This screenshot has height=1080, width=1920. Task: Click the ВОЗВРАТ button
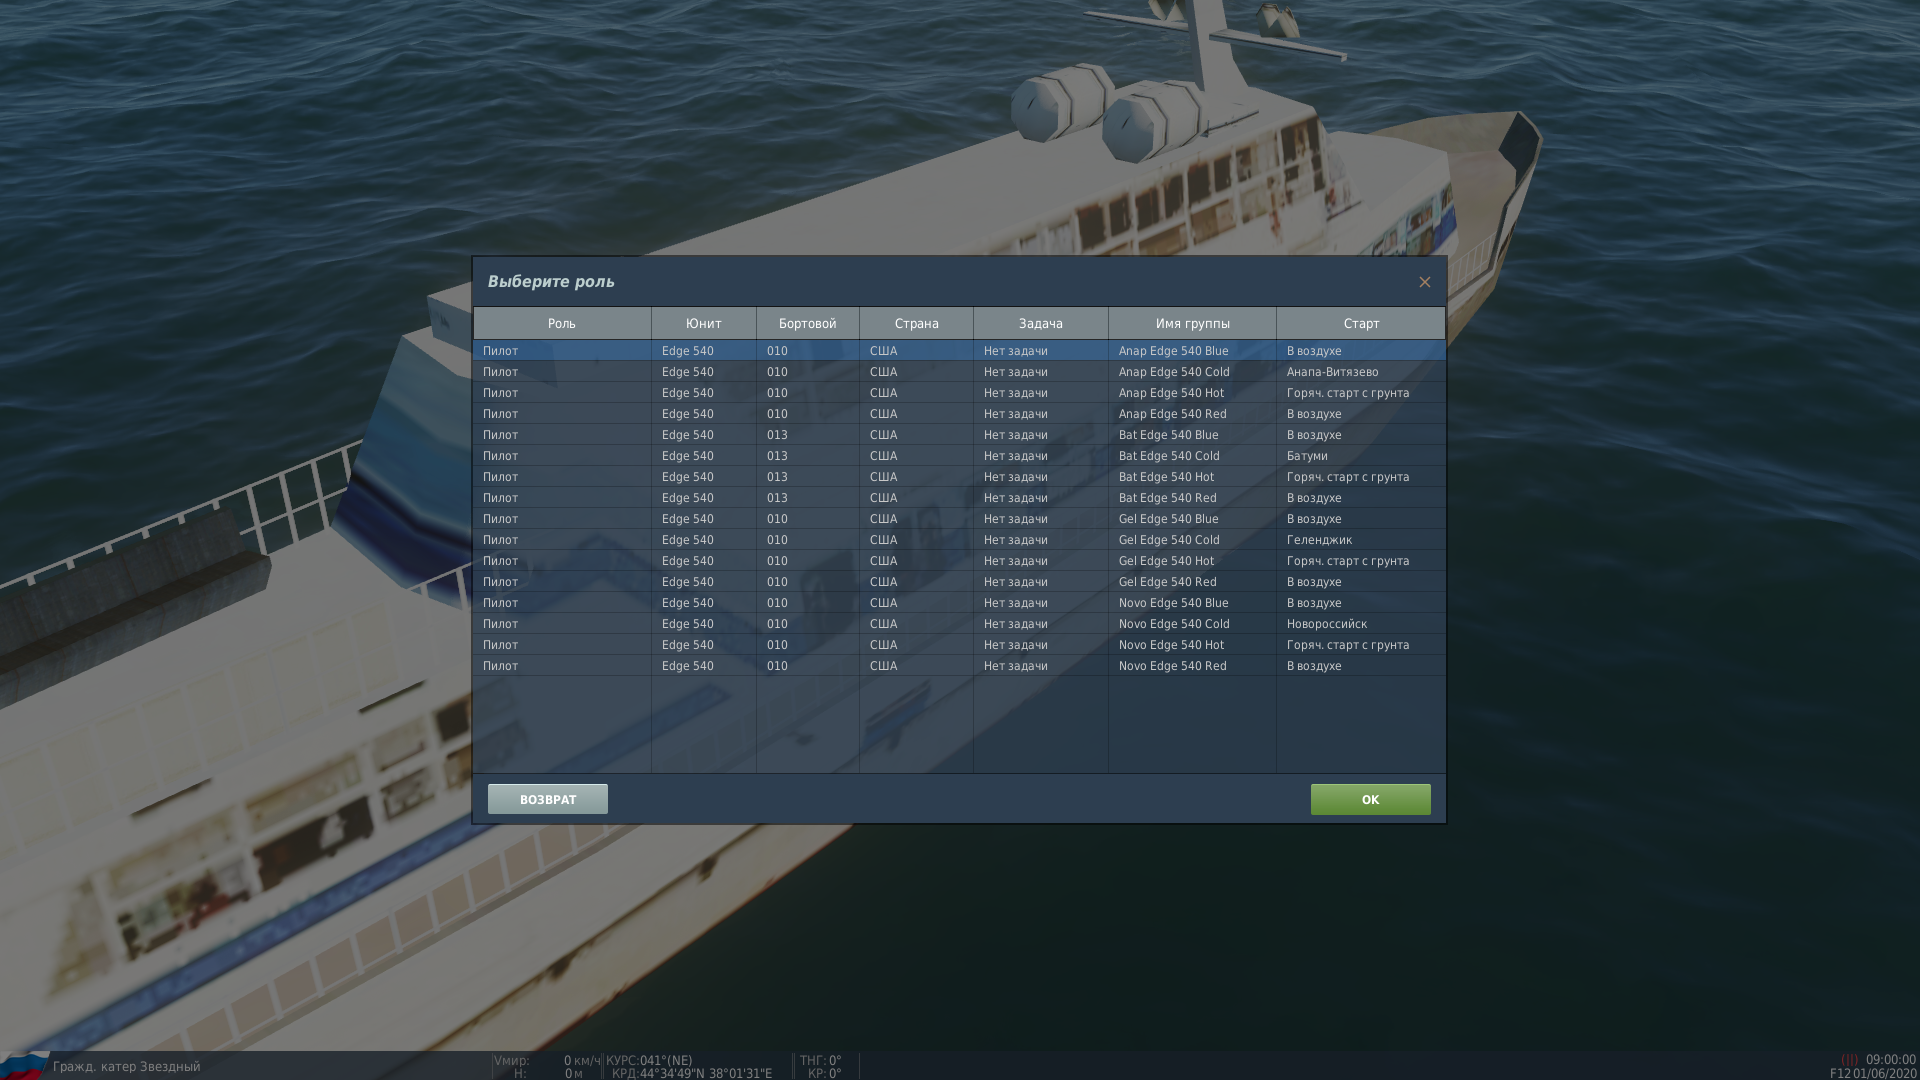547,799
